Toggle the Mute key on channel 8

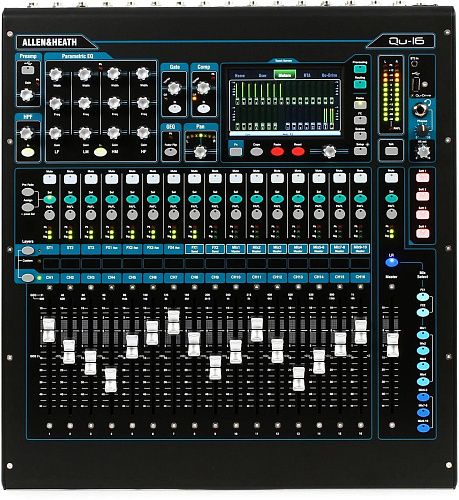tap(194, 179)
